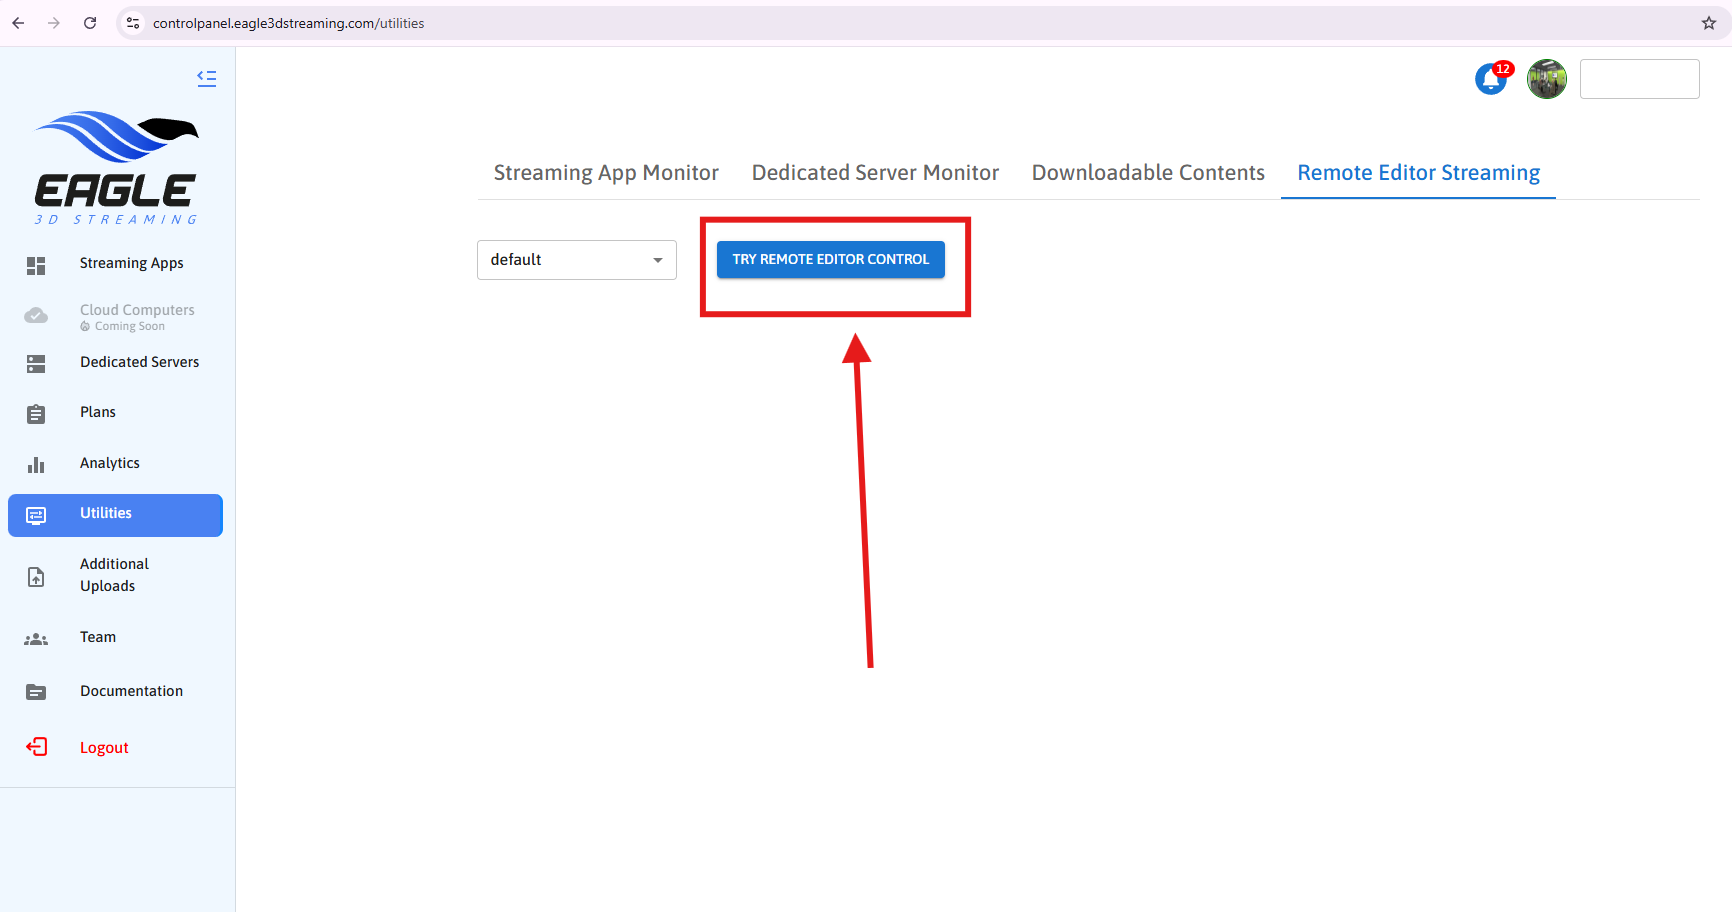Reload the page using browser refresh

click(x=90, y=23)
